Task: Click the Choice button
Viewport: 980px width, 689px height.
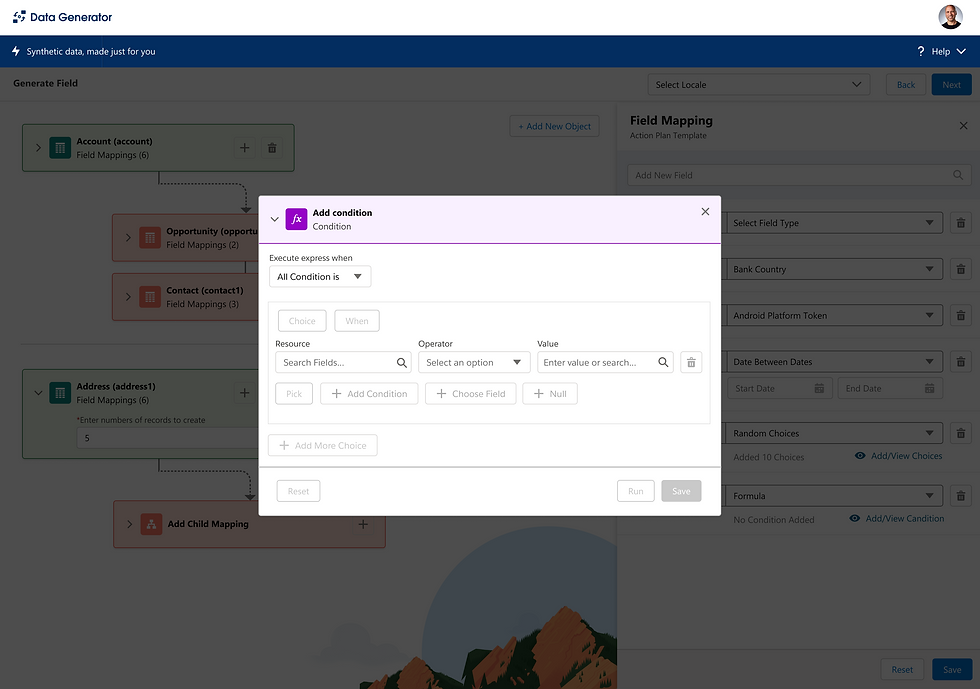Action: click(302, 321)
